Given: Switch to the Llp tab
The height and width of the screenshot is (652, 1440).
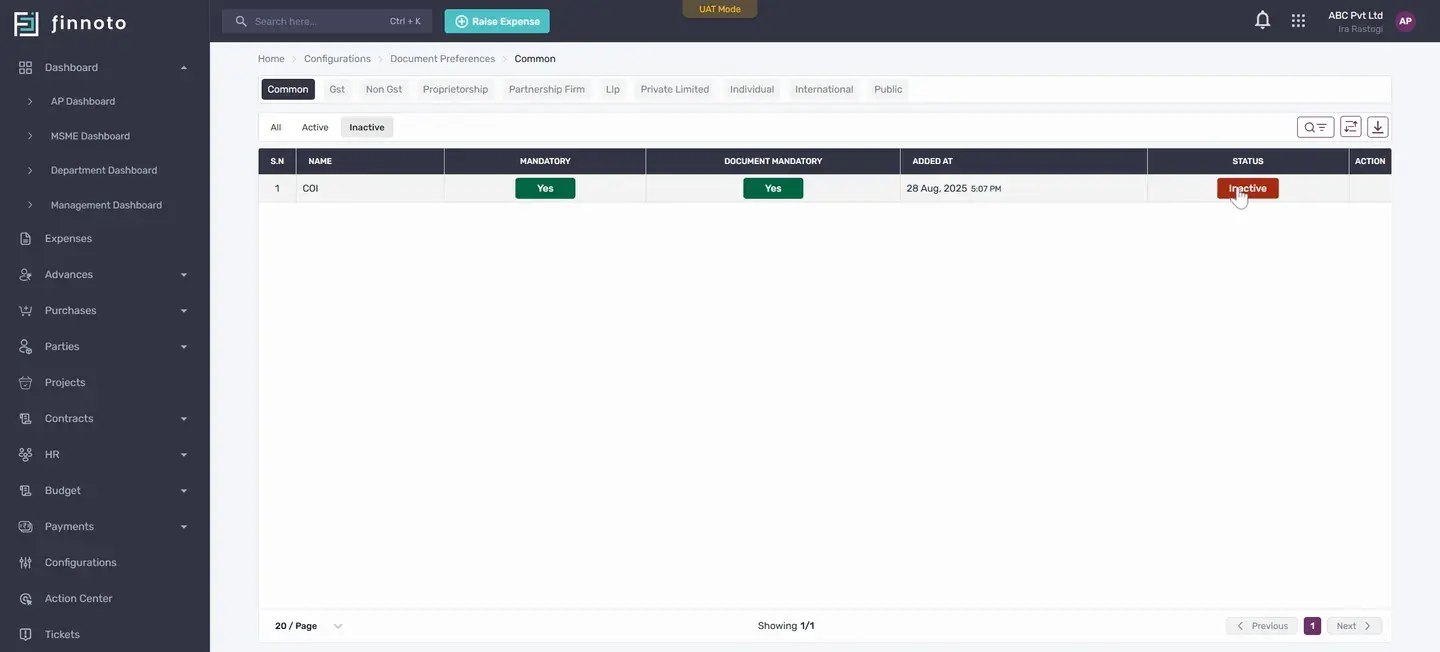Looking at the screenshot, I should click(x=613, y=89).
